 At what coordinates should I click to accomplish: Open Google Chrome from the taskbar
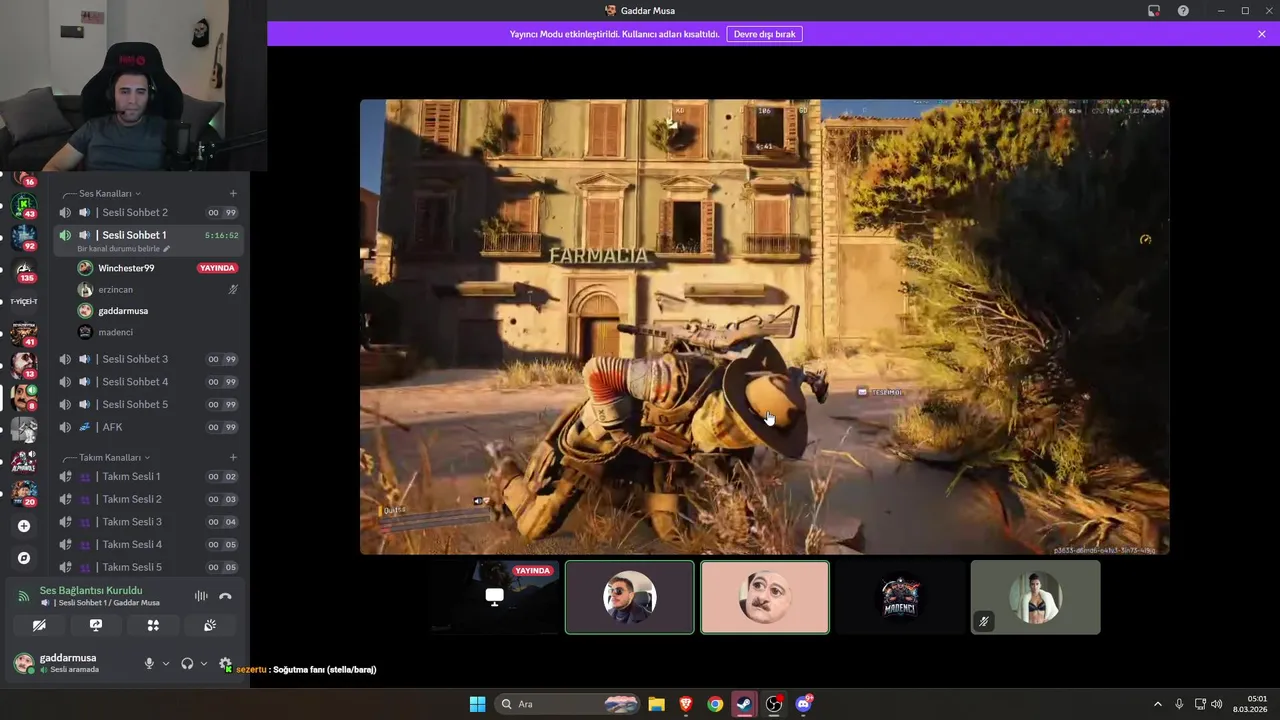[x=715, y=704]
